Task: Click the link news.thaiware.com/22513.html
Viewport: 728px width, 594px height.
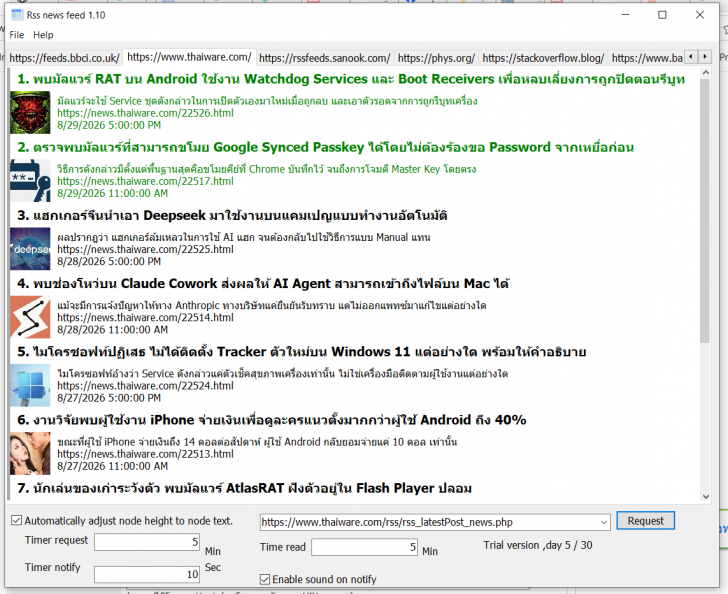Action: pos(145,454)
